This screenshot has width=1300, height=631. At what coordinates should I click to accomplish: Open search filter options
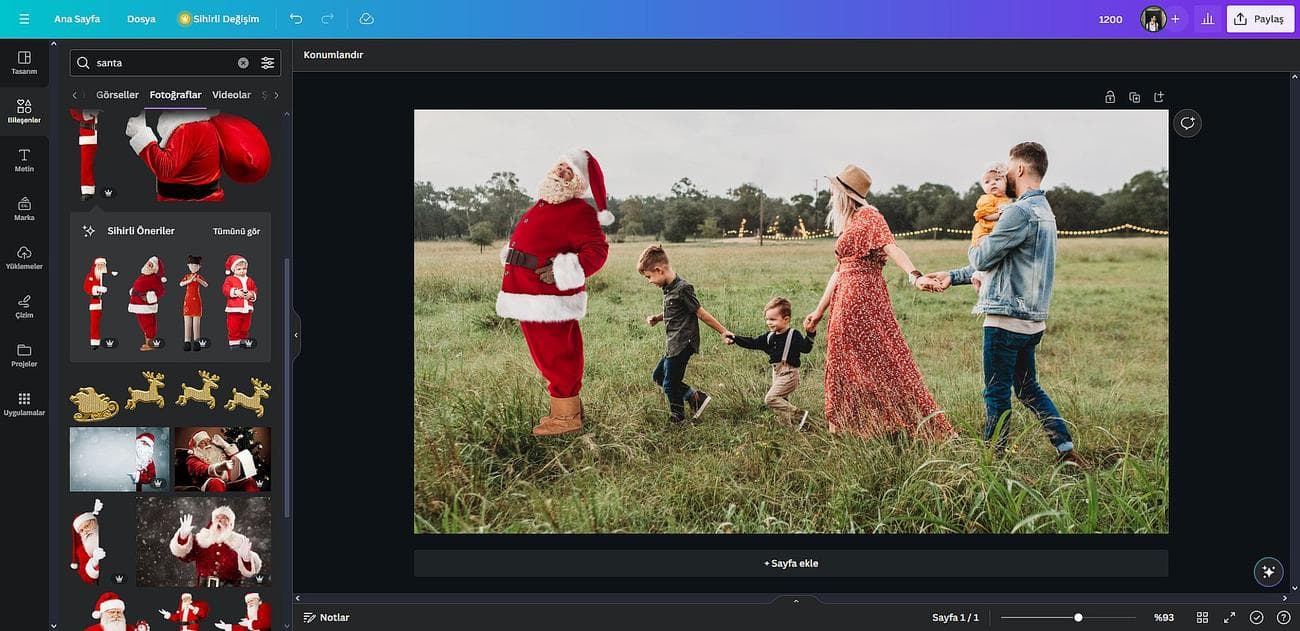[x=267, y=63]
